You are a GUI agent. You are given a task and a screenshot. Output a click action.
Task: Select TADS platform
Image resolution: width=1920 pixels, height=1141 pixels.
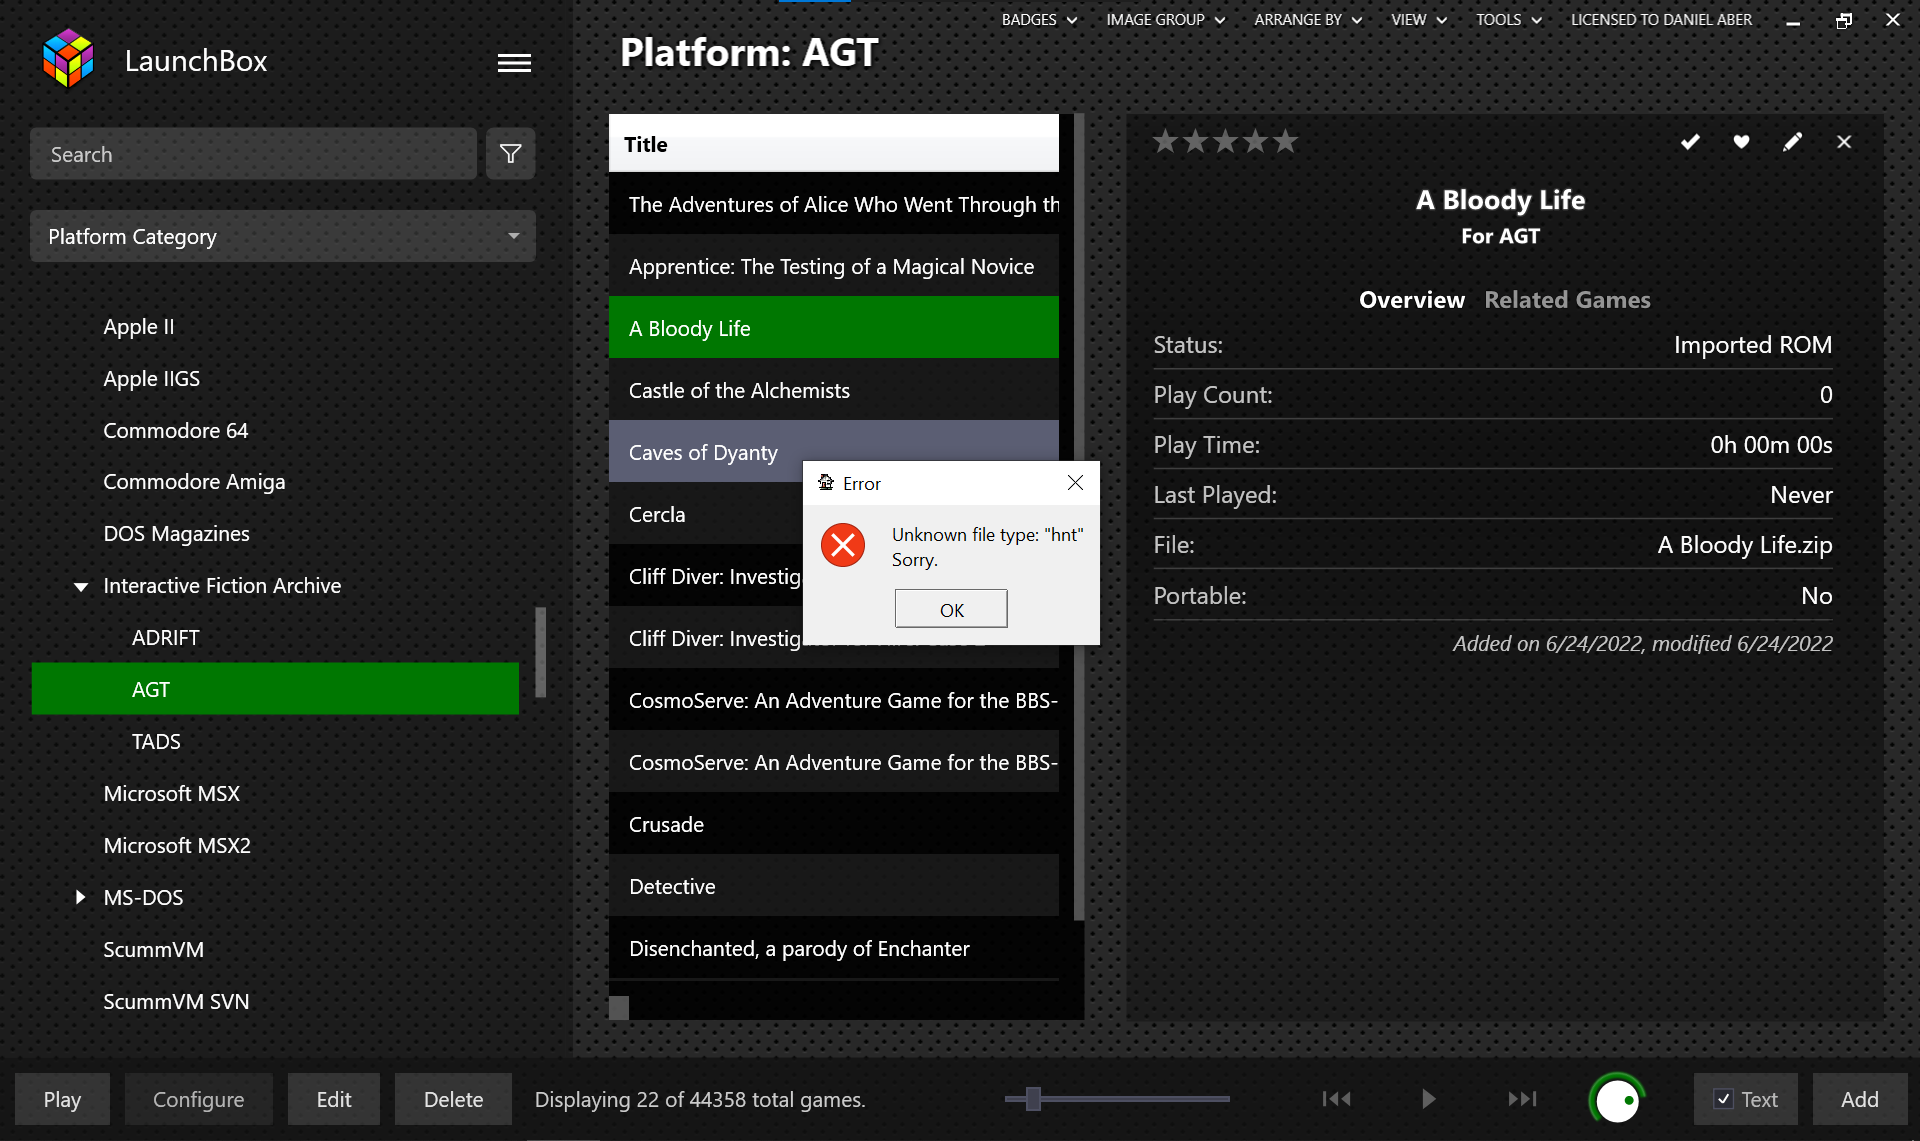point(156,742)
